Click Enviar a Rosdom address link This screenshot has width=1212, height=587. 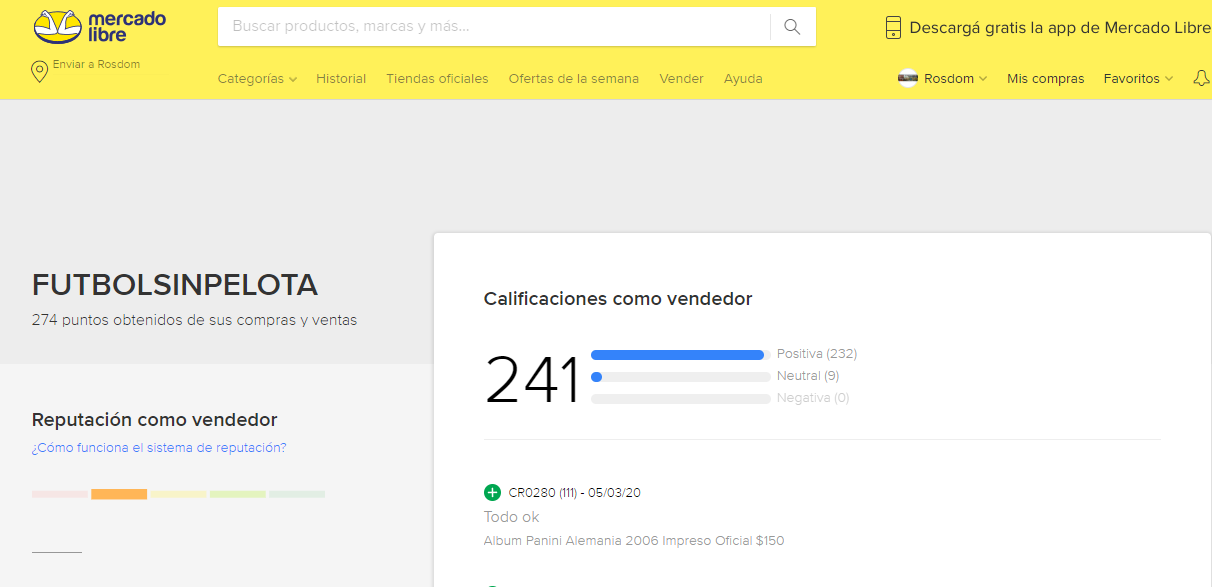pos(96,64)
